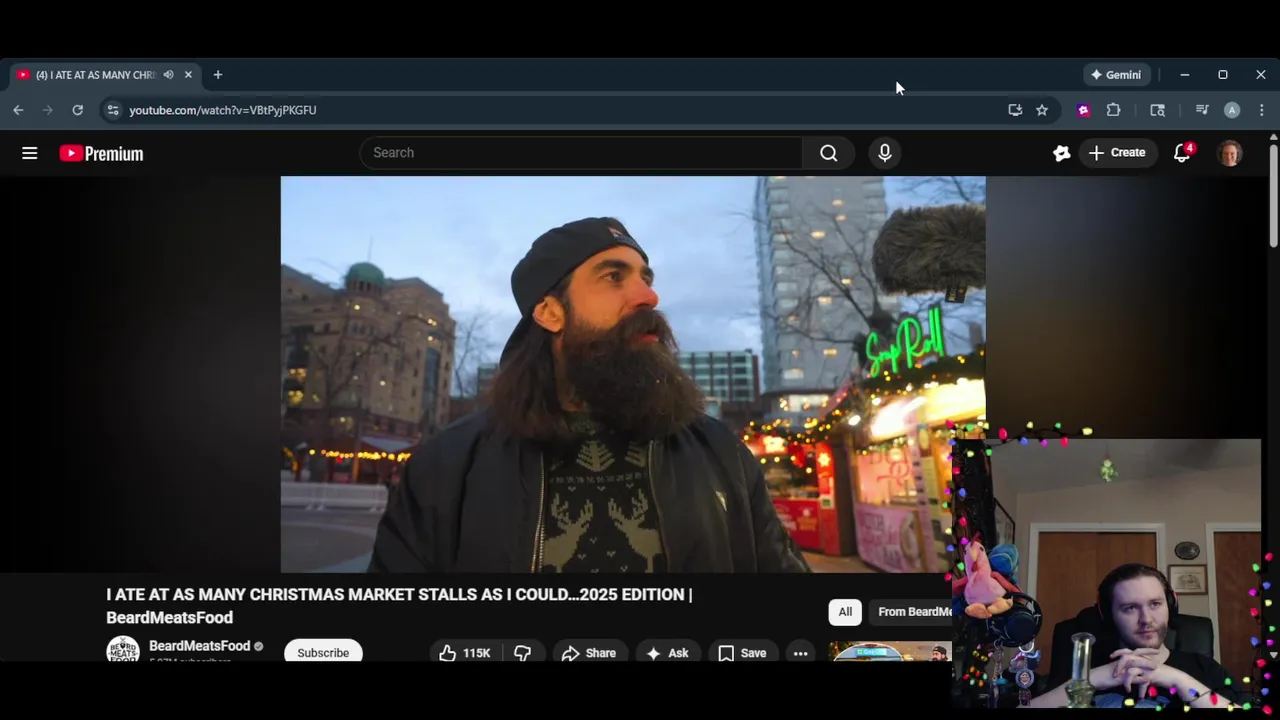
Task: Select the 'All' filter chip
Action: coord(845,612)
